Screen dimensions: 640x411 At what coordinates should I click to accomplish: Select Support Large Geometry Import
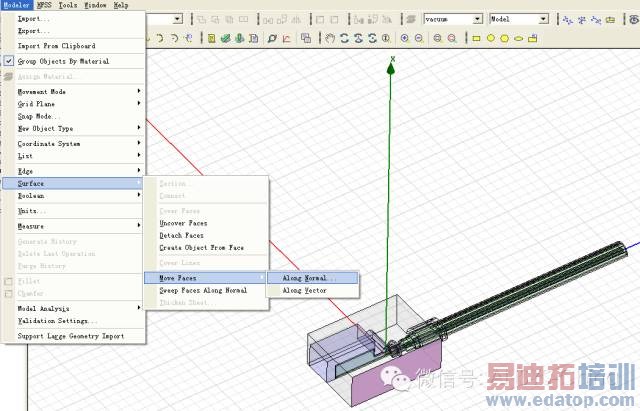pyautogui.click(x=73, y=336)
